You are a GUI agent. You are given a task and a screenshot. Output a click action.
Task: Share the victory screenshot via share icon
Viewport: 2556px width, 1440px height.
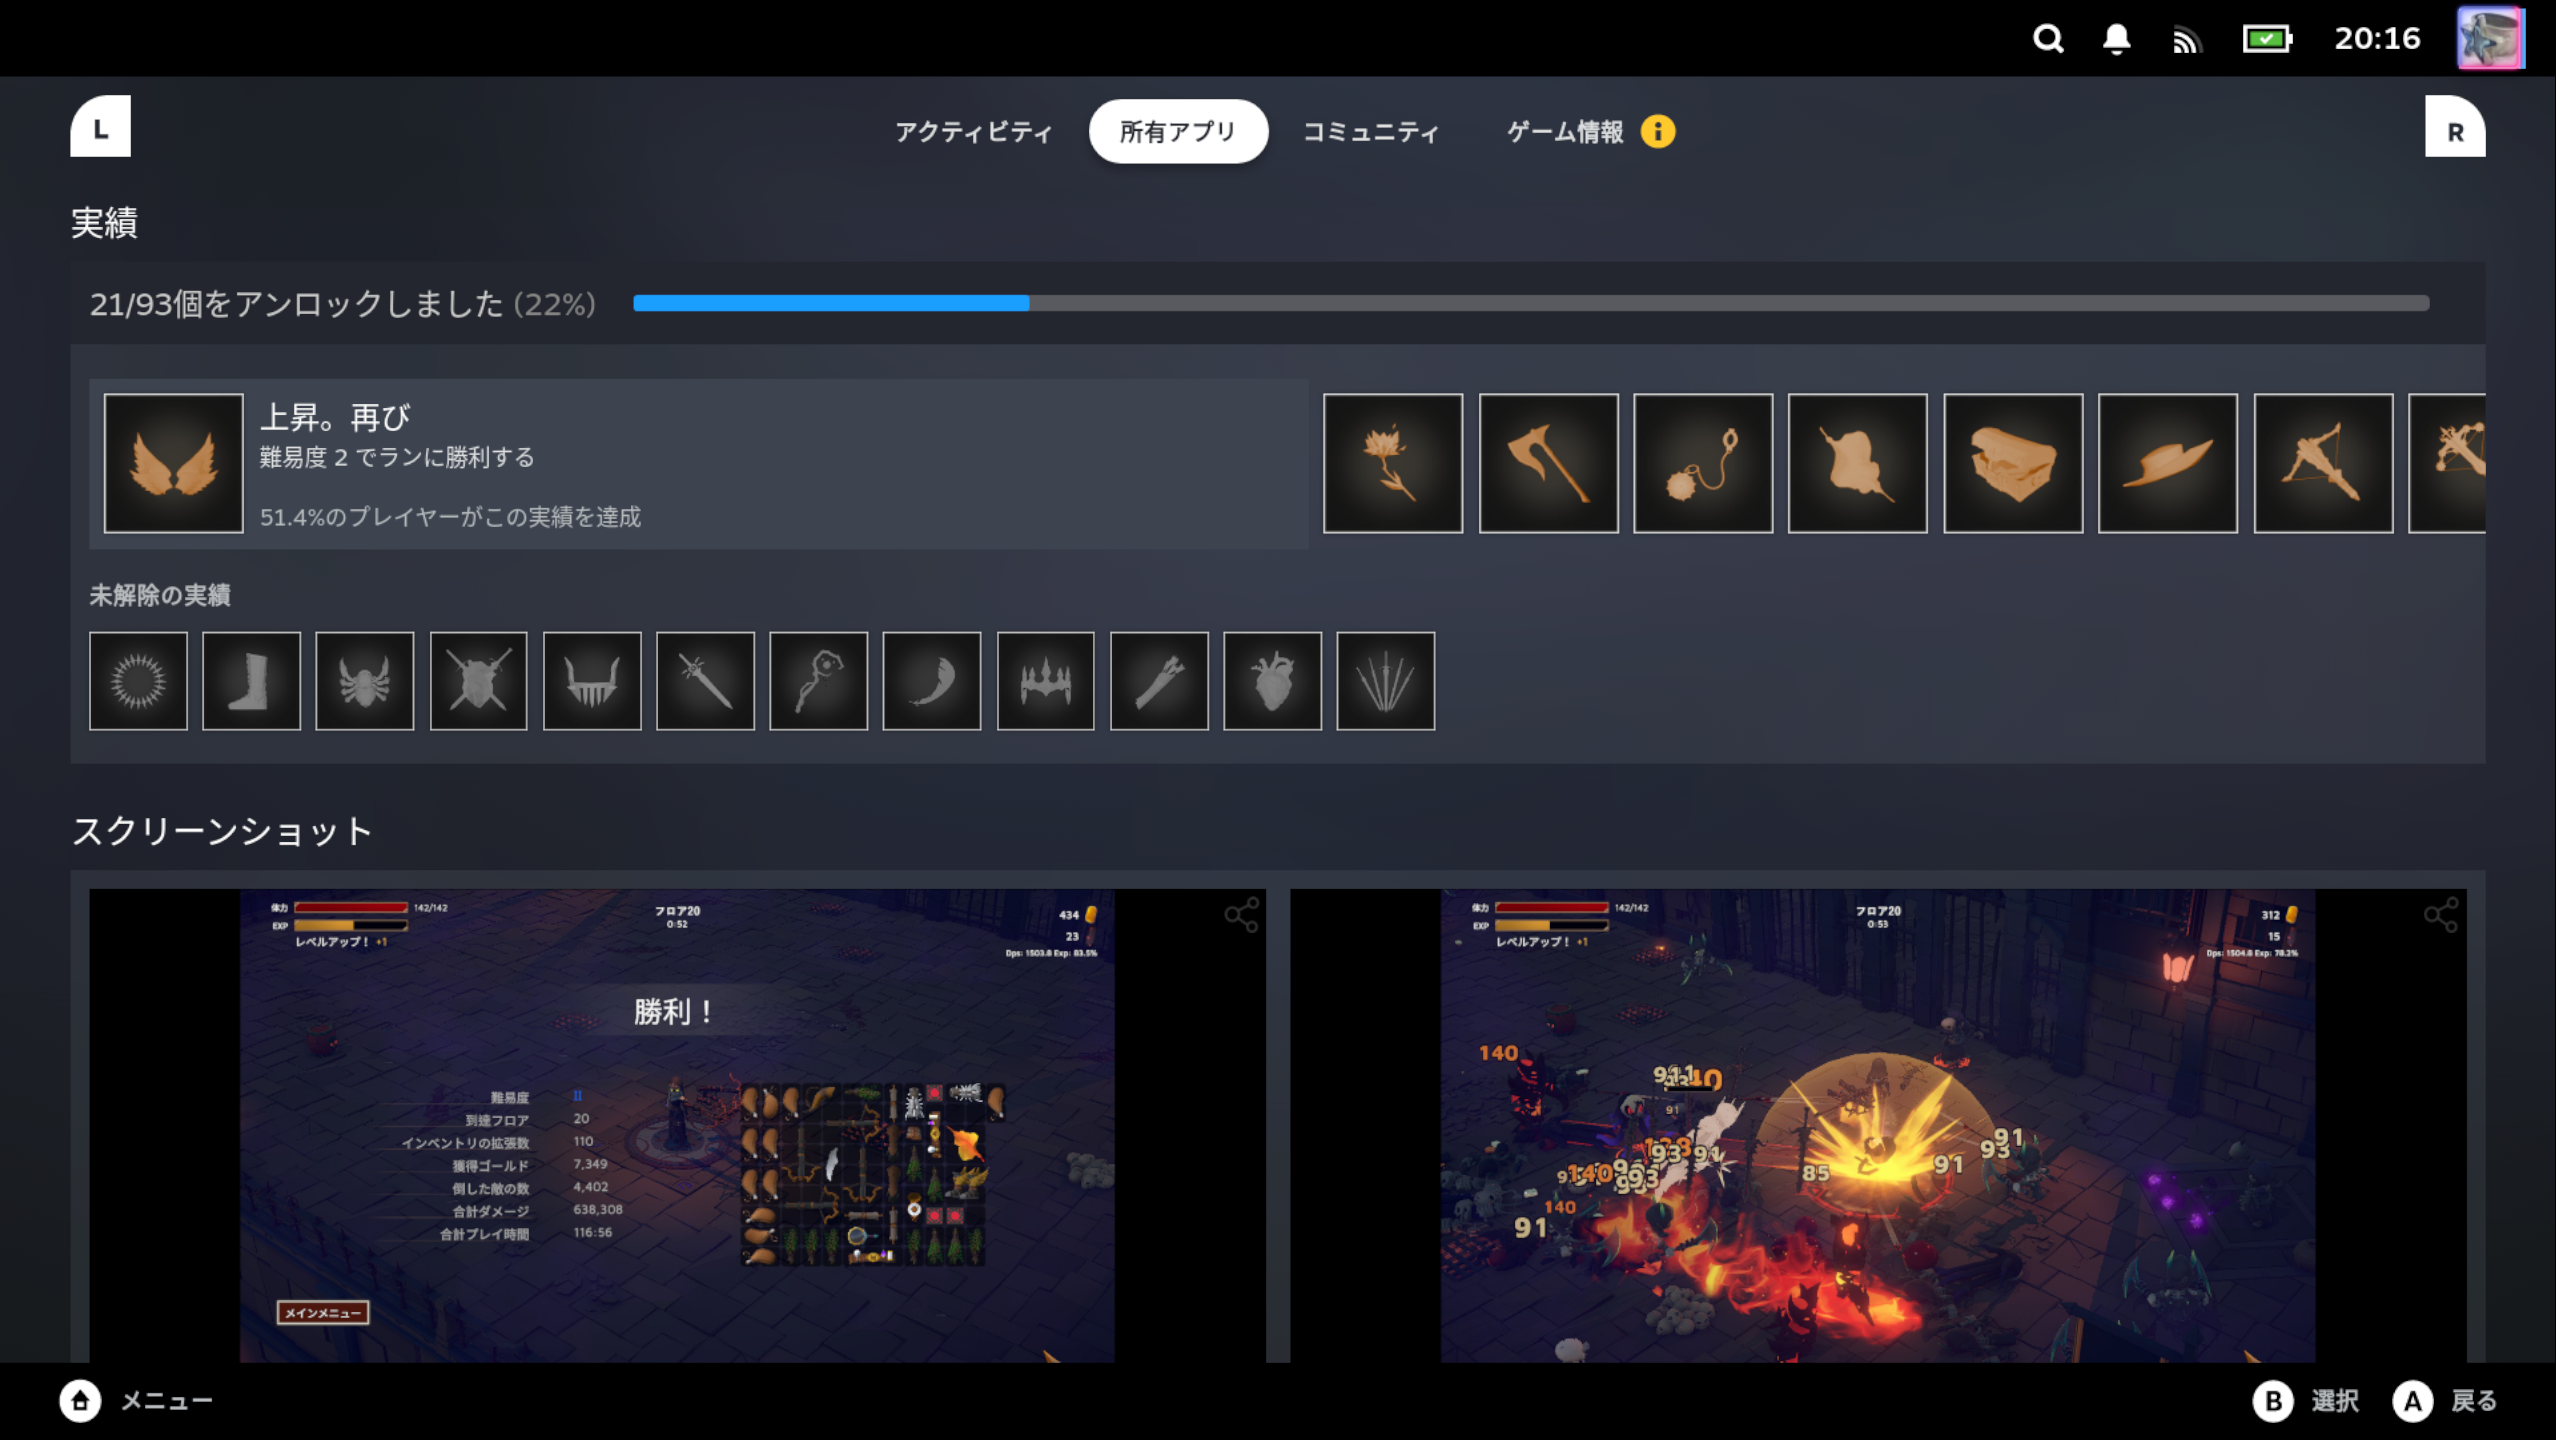(x=1241, y=915)
